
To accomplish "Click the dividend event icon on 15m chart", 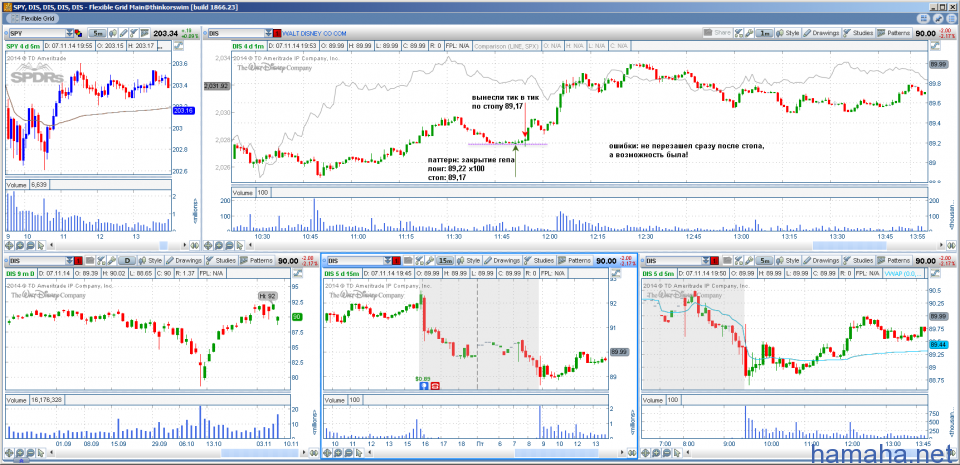I will point(423,386).
